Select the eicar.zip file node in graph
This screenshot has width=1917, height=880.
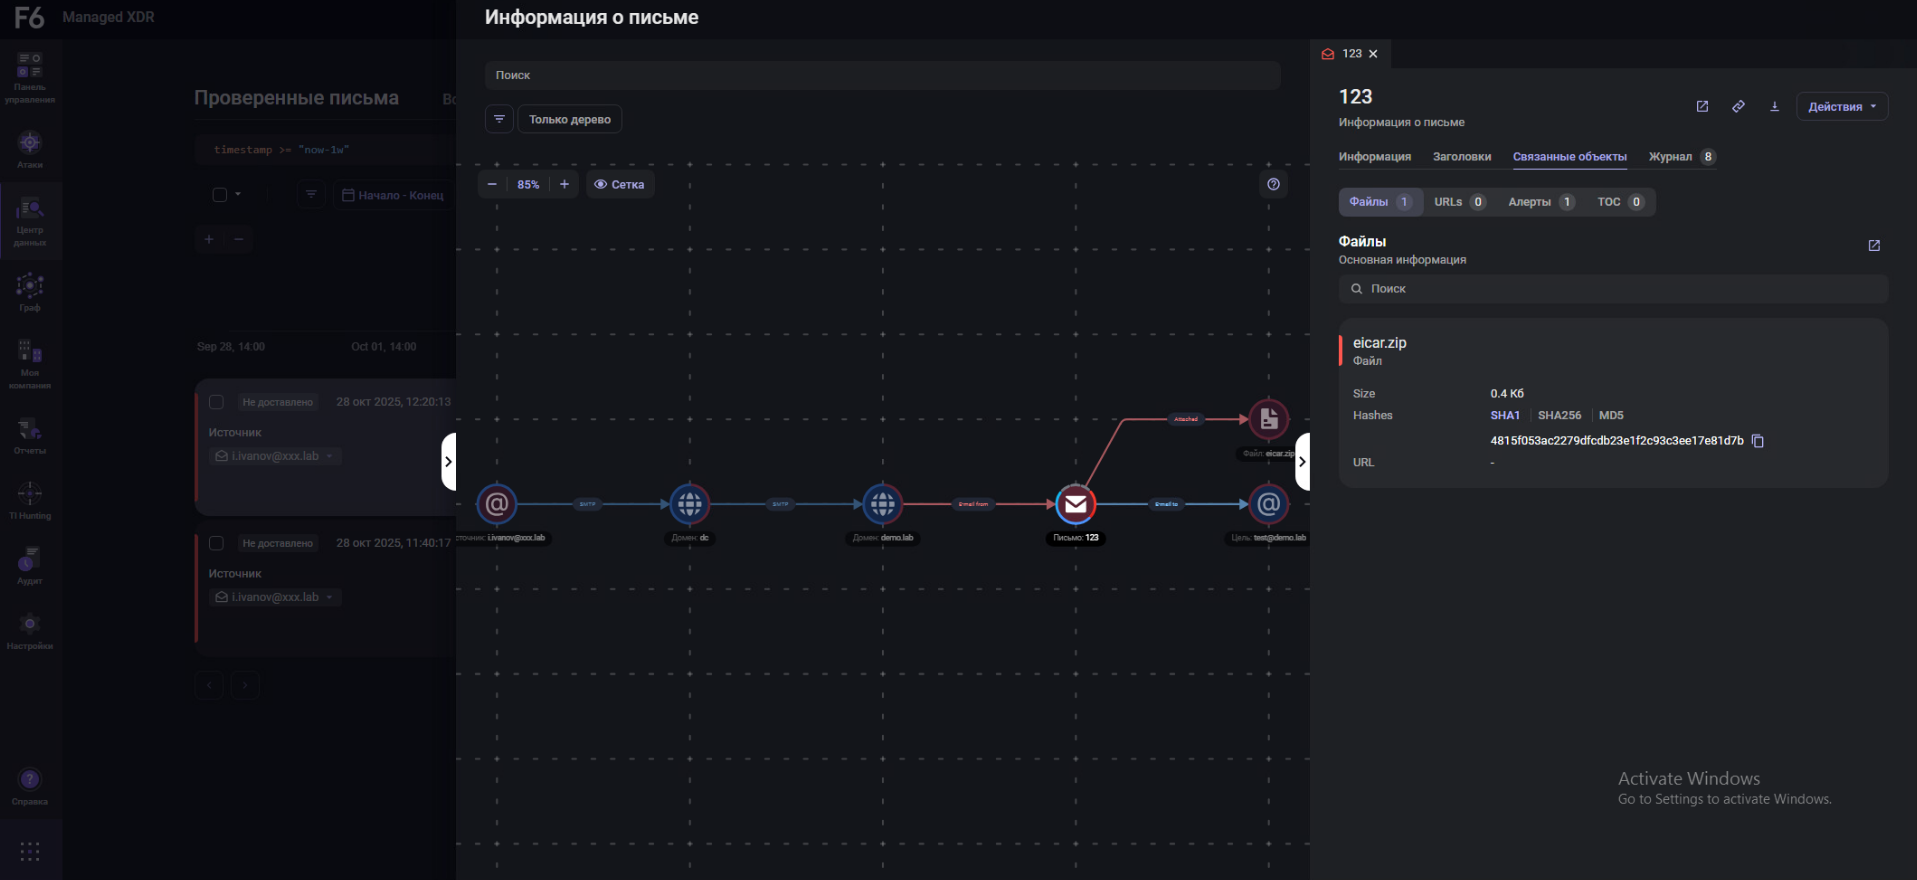(1268, 420)
